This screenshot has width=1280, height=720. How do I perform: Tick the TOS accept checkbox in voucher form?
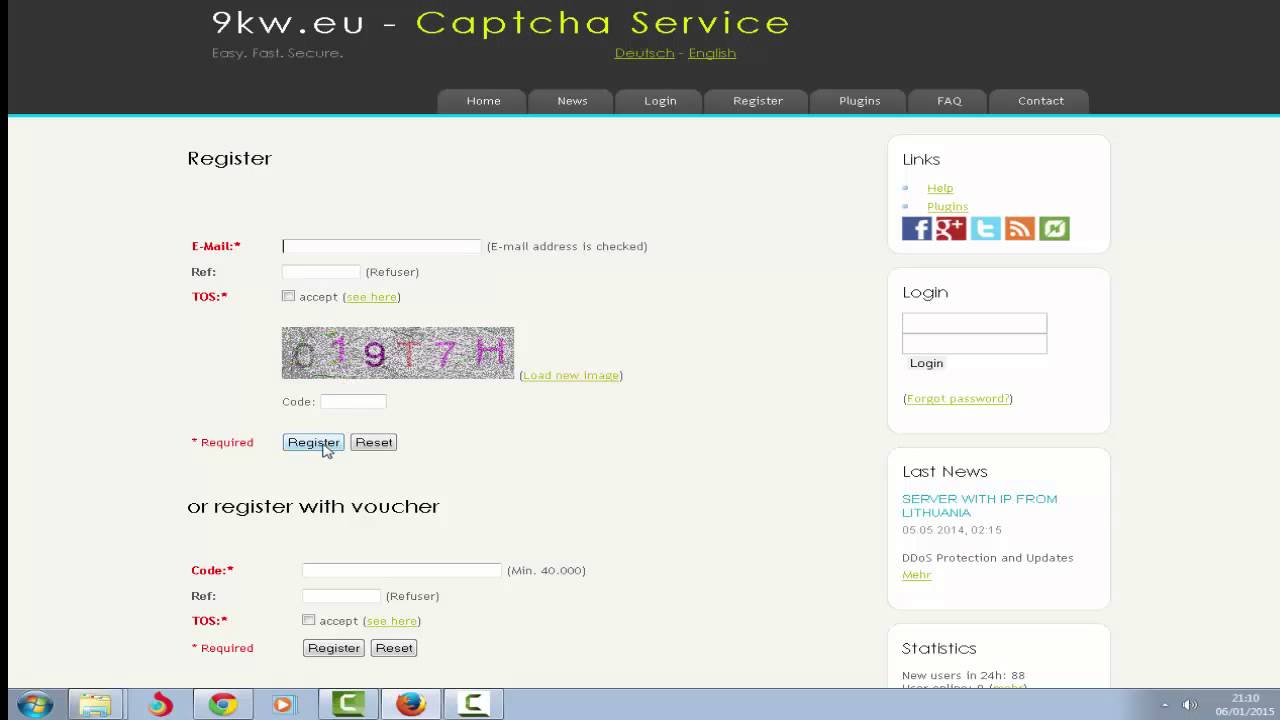(x=308, y=620)
